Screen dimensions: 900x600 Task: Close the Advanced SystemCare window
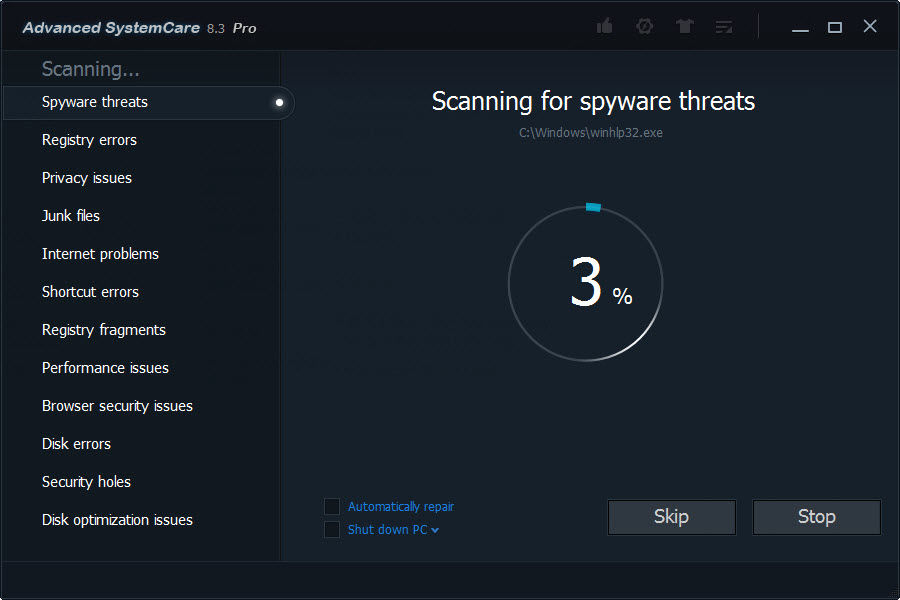[x=870, y=26]
